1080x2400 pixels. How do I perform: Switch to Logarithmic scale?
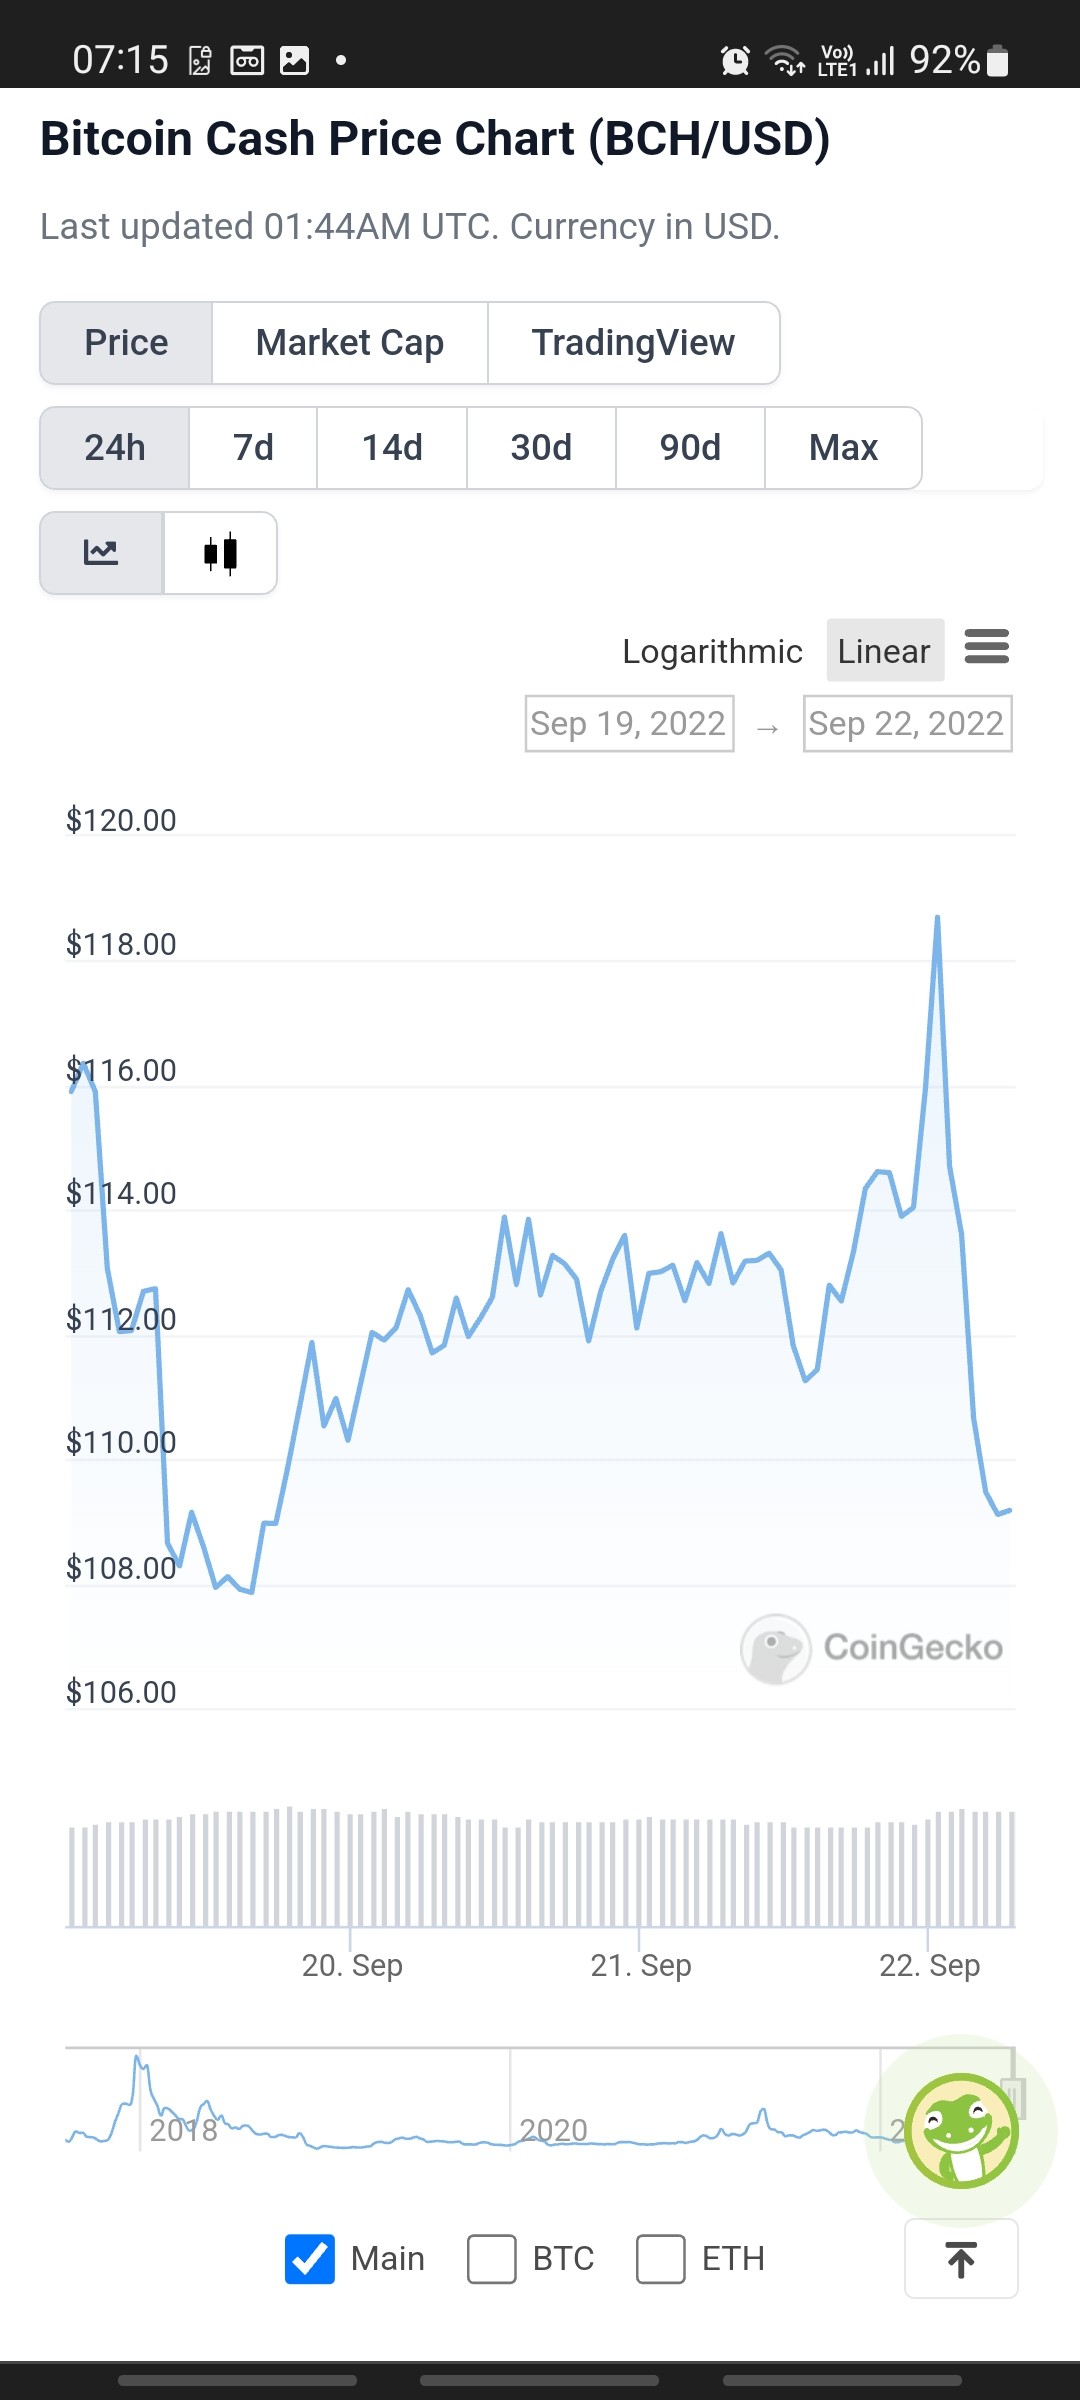coord(712,651)
